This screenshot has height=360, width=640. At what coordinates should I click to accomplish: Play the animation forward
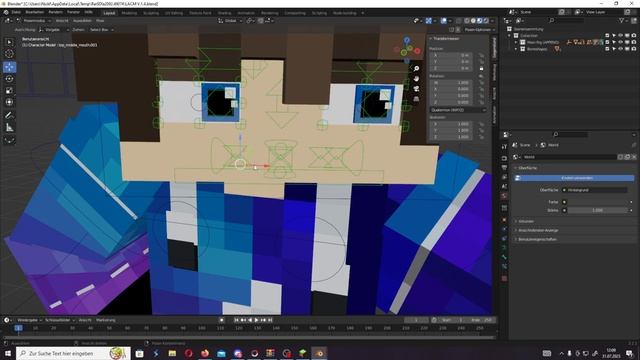pyautogui.click(x=256, y=320)
